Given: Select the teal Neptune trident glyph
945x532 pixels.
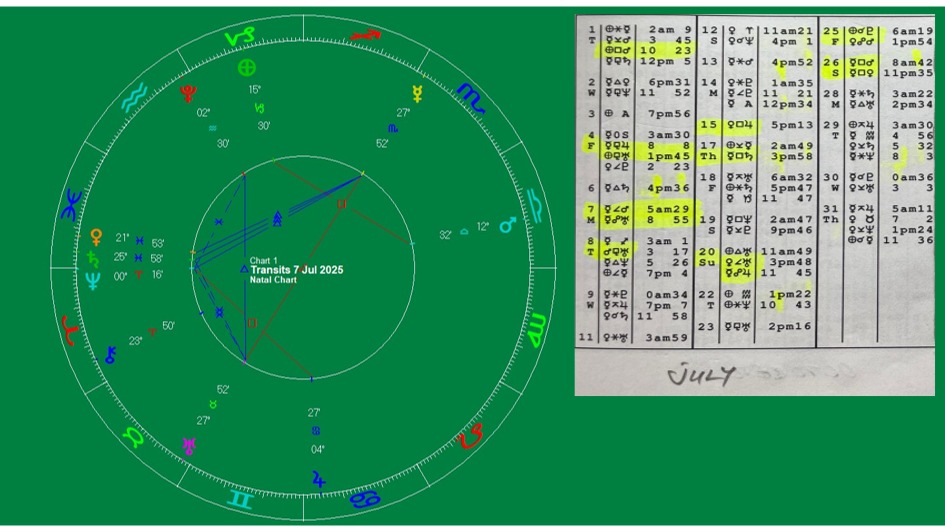Looking at the screenshot, I should 93,281.
